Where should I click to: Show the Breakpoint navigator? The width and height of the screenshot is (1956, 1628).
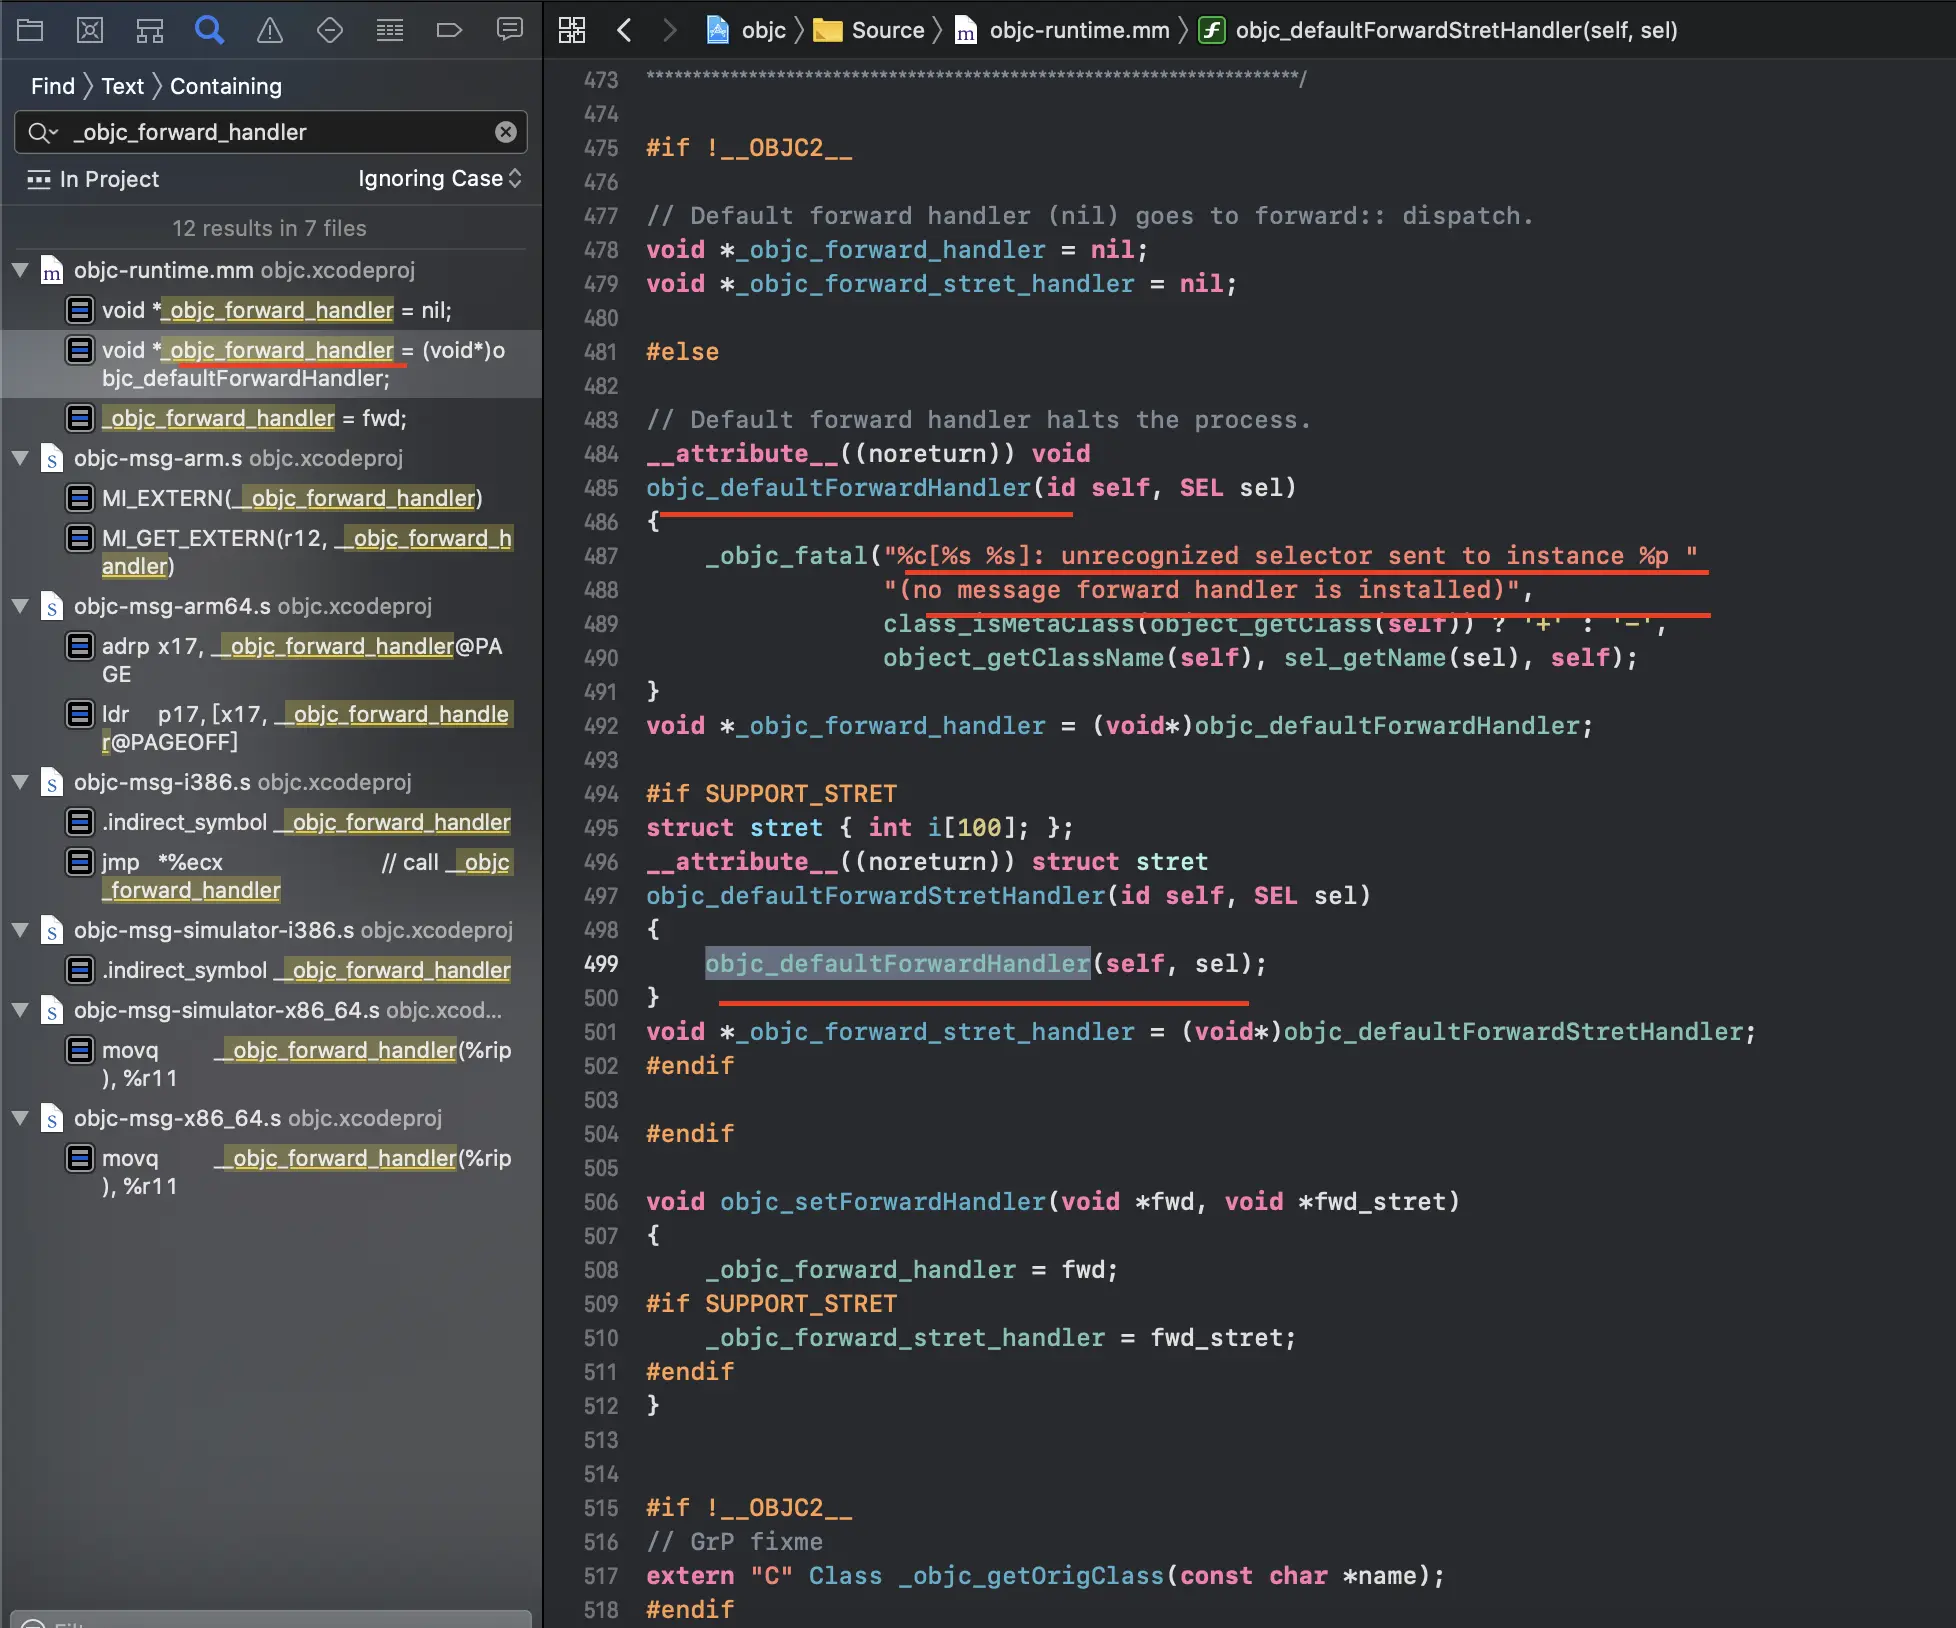tap(450, 30)
